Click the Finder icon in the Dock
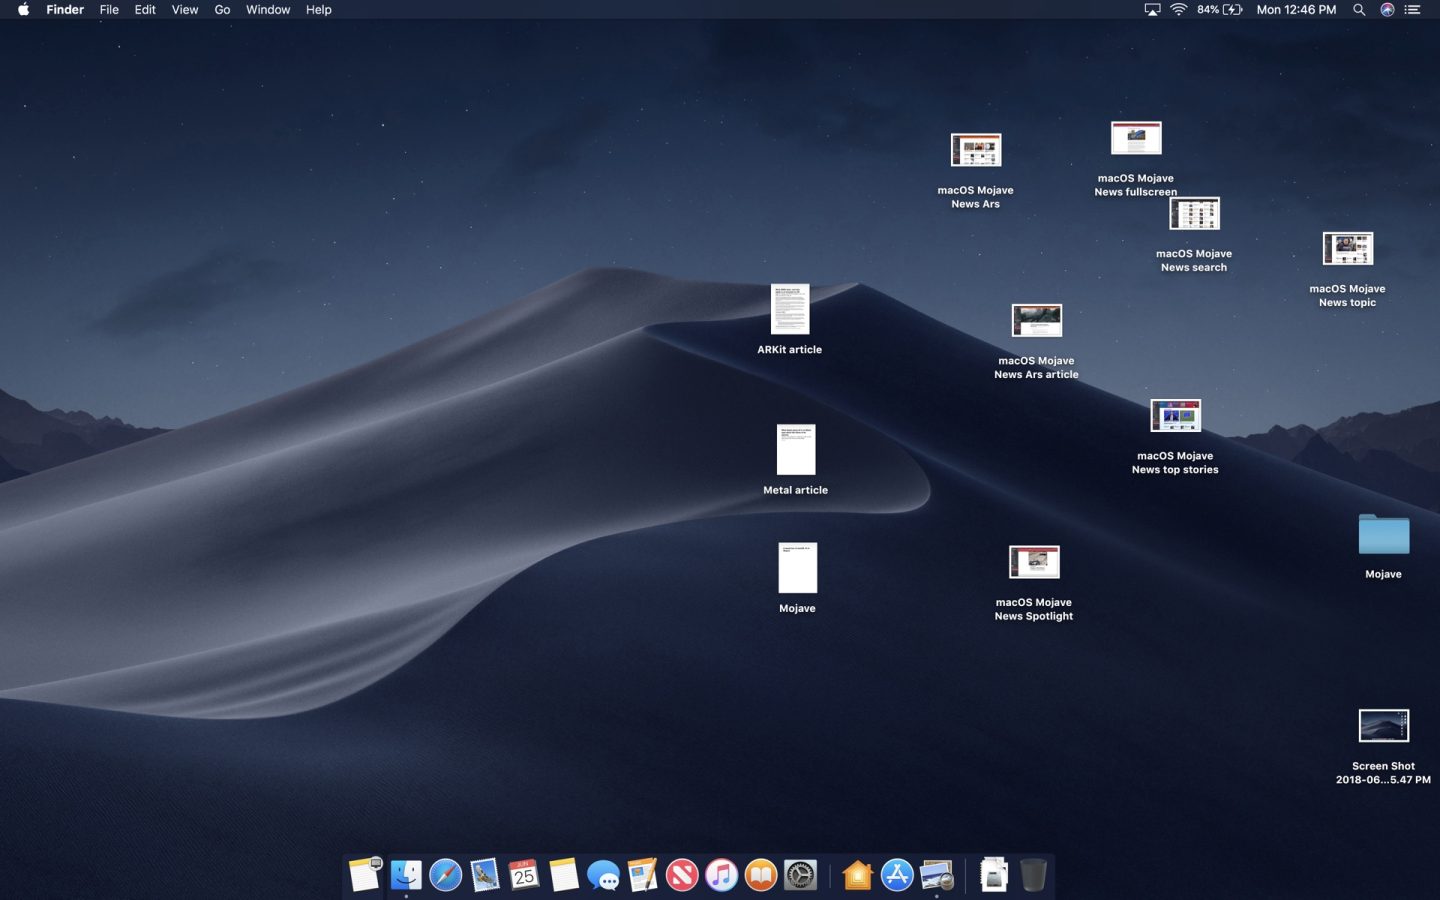The image size is (1440, 900). pos(405,875)
